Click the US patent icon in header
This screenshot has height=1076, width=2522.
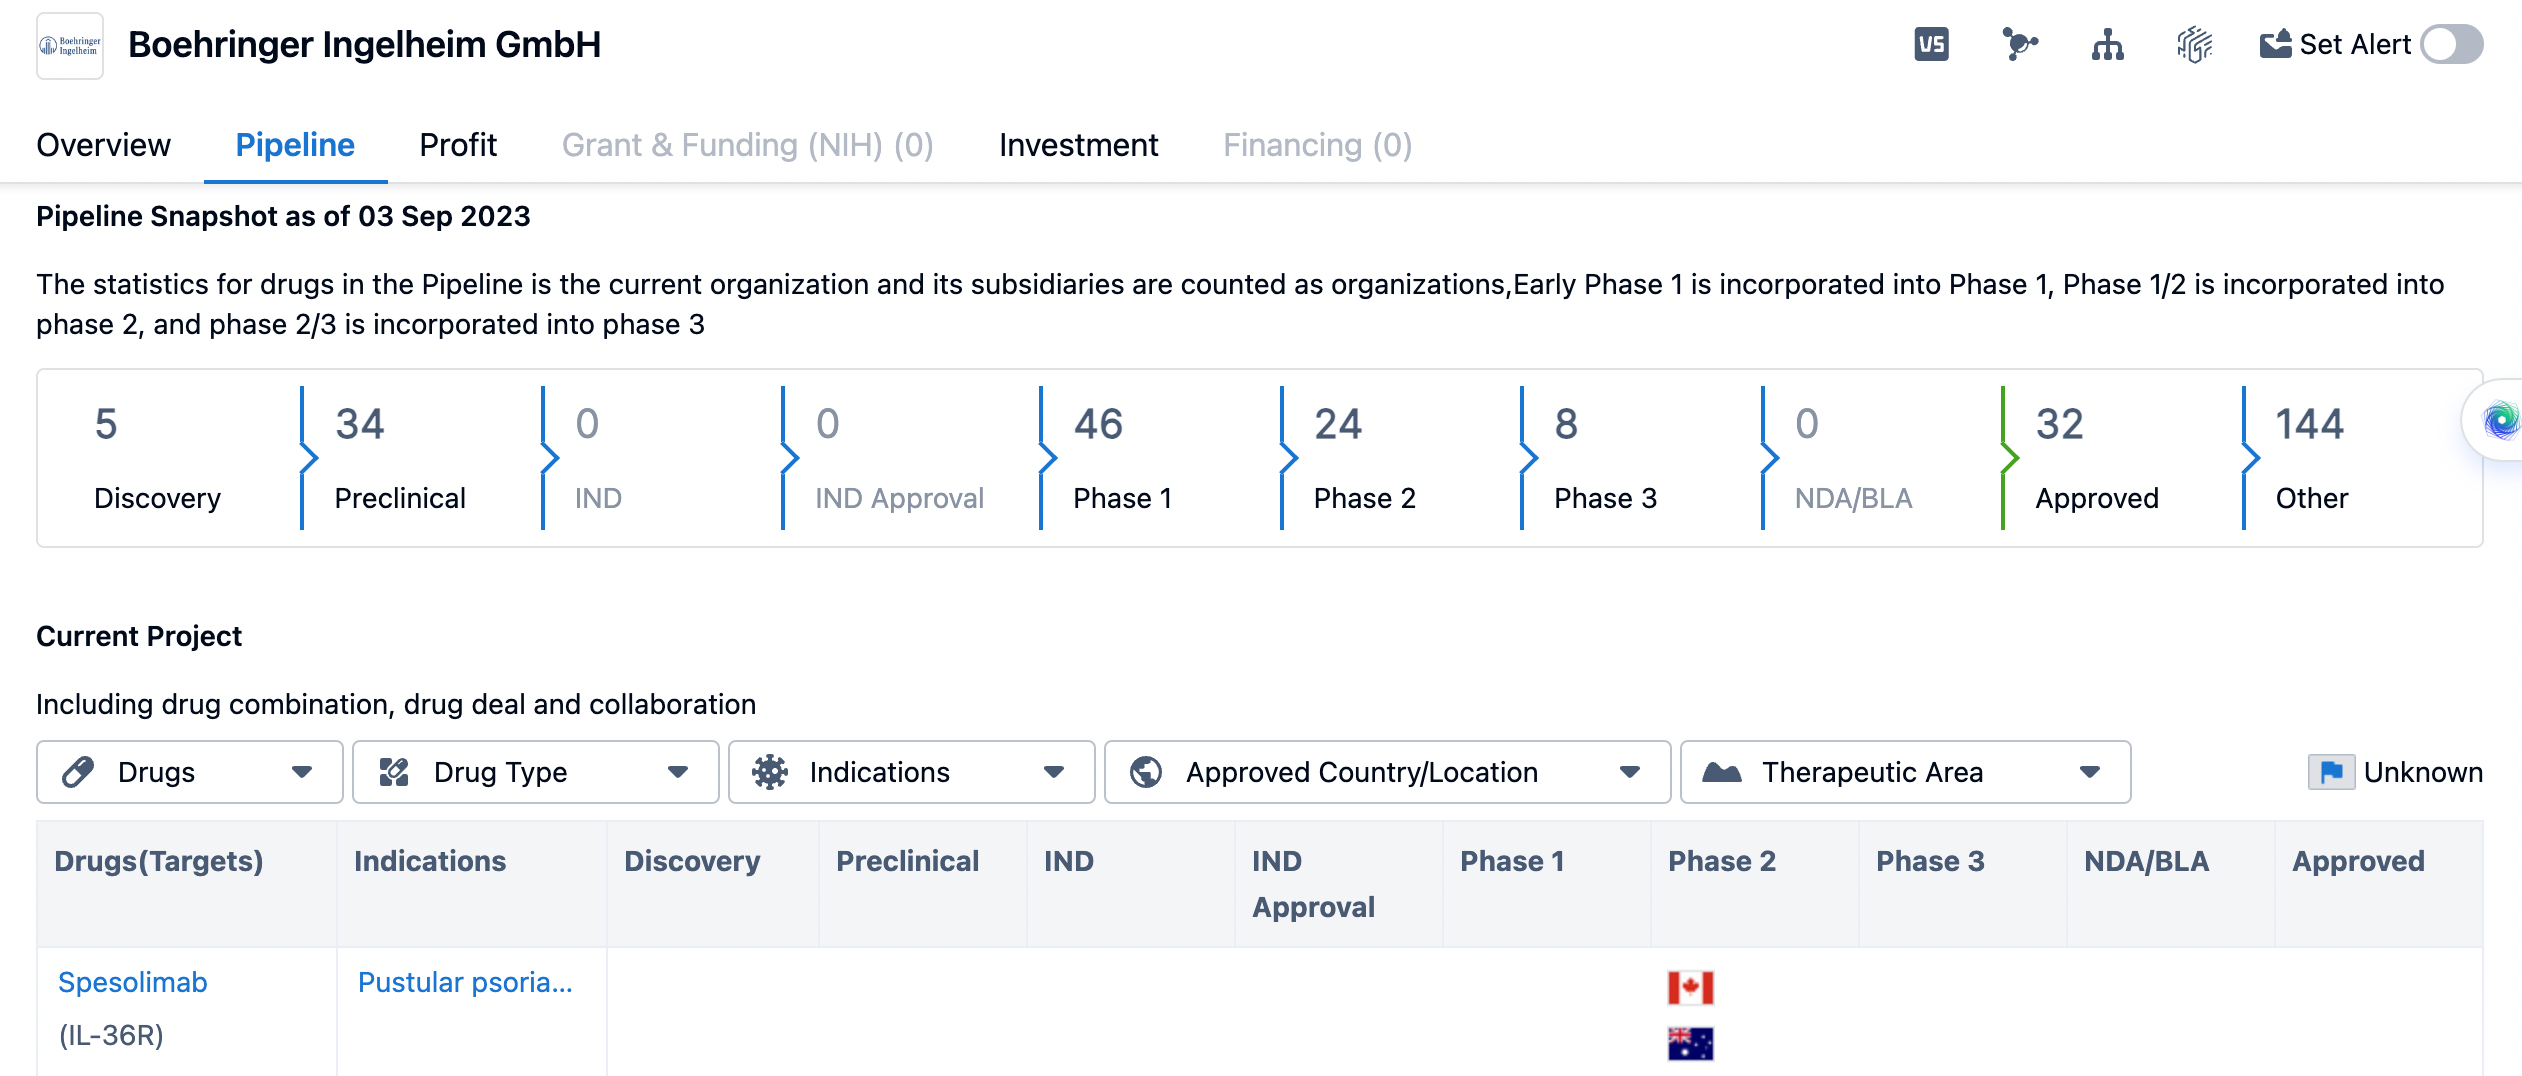(1931, 45)
